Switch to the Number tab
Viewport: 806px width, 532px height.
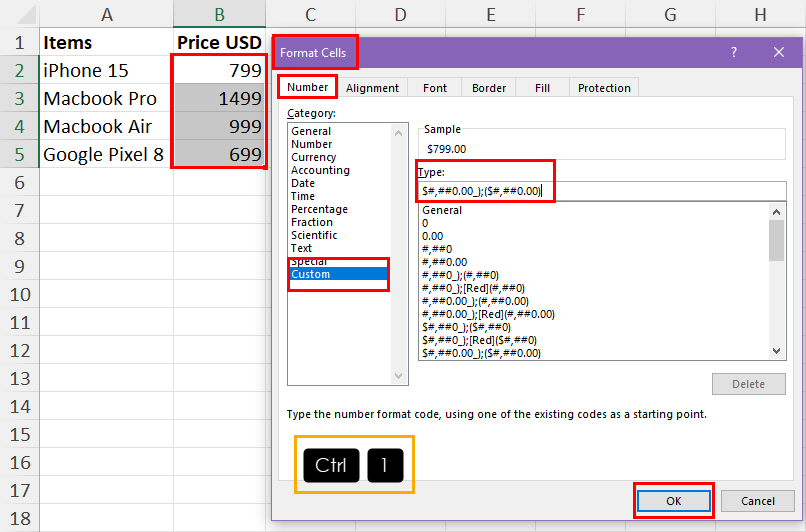pyautogui.click(x=307, y=87)
